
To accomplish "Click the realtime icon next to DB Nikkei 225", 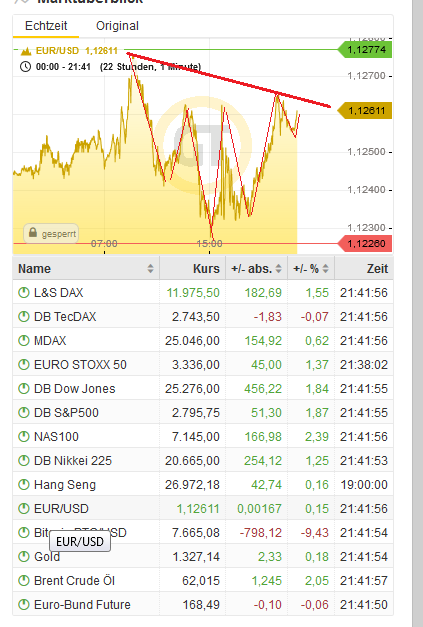I will pos(24,461).
